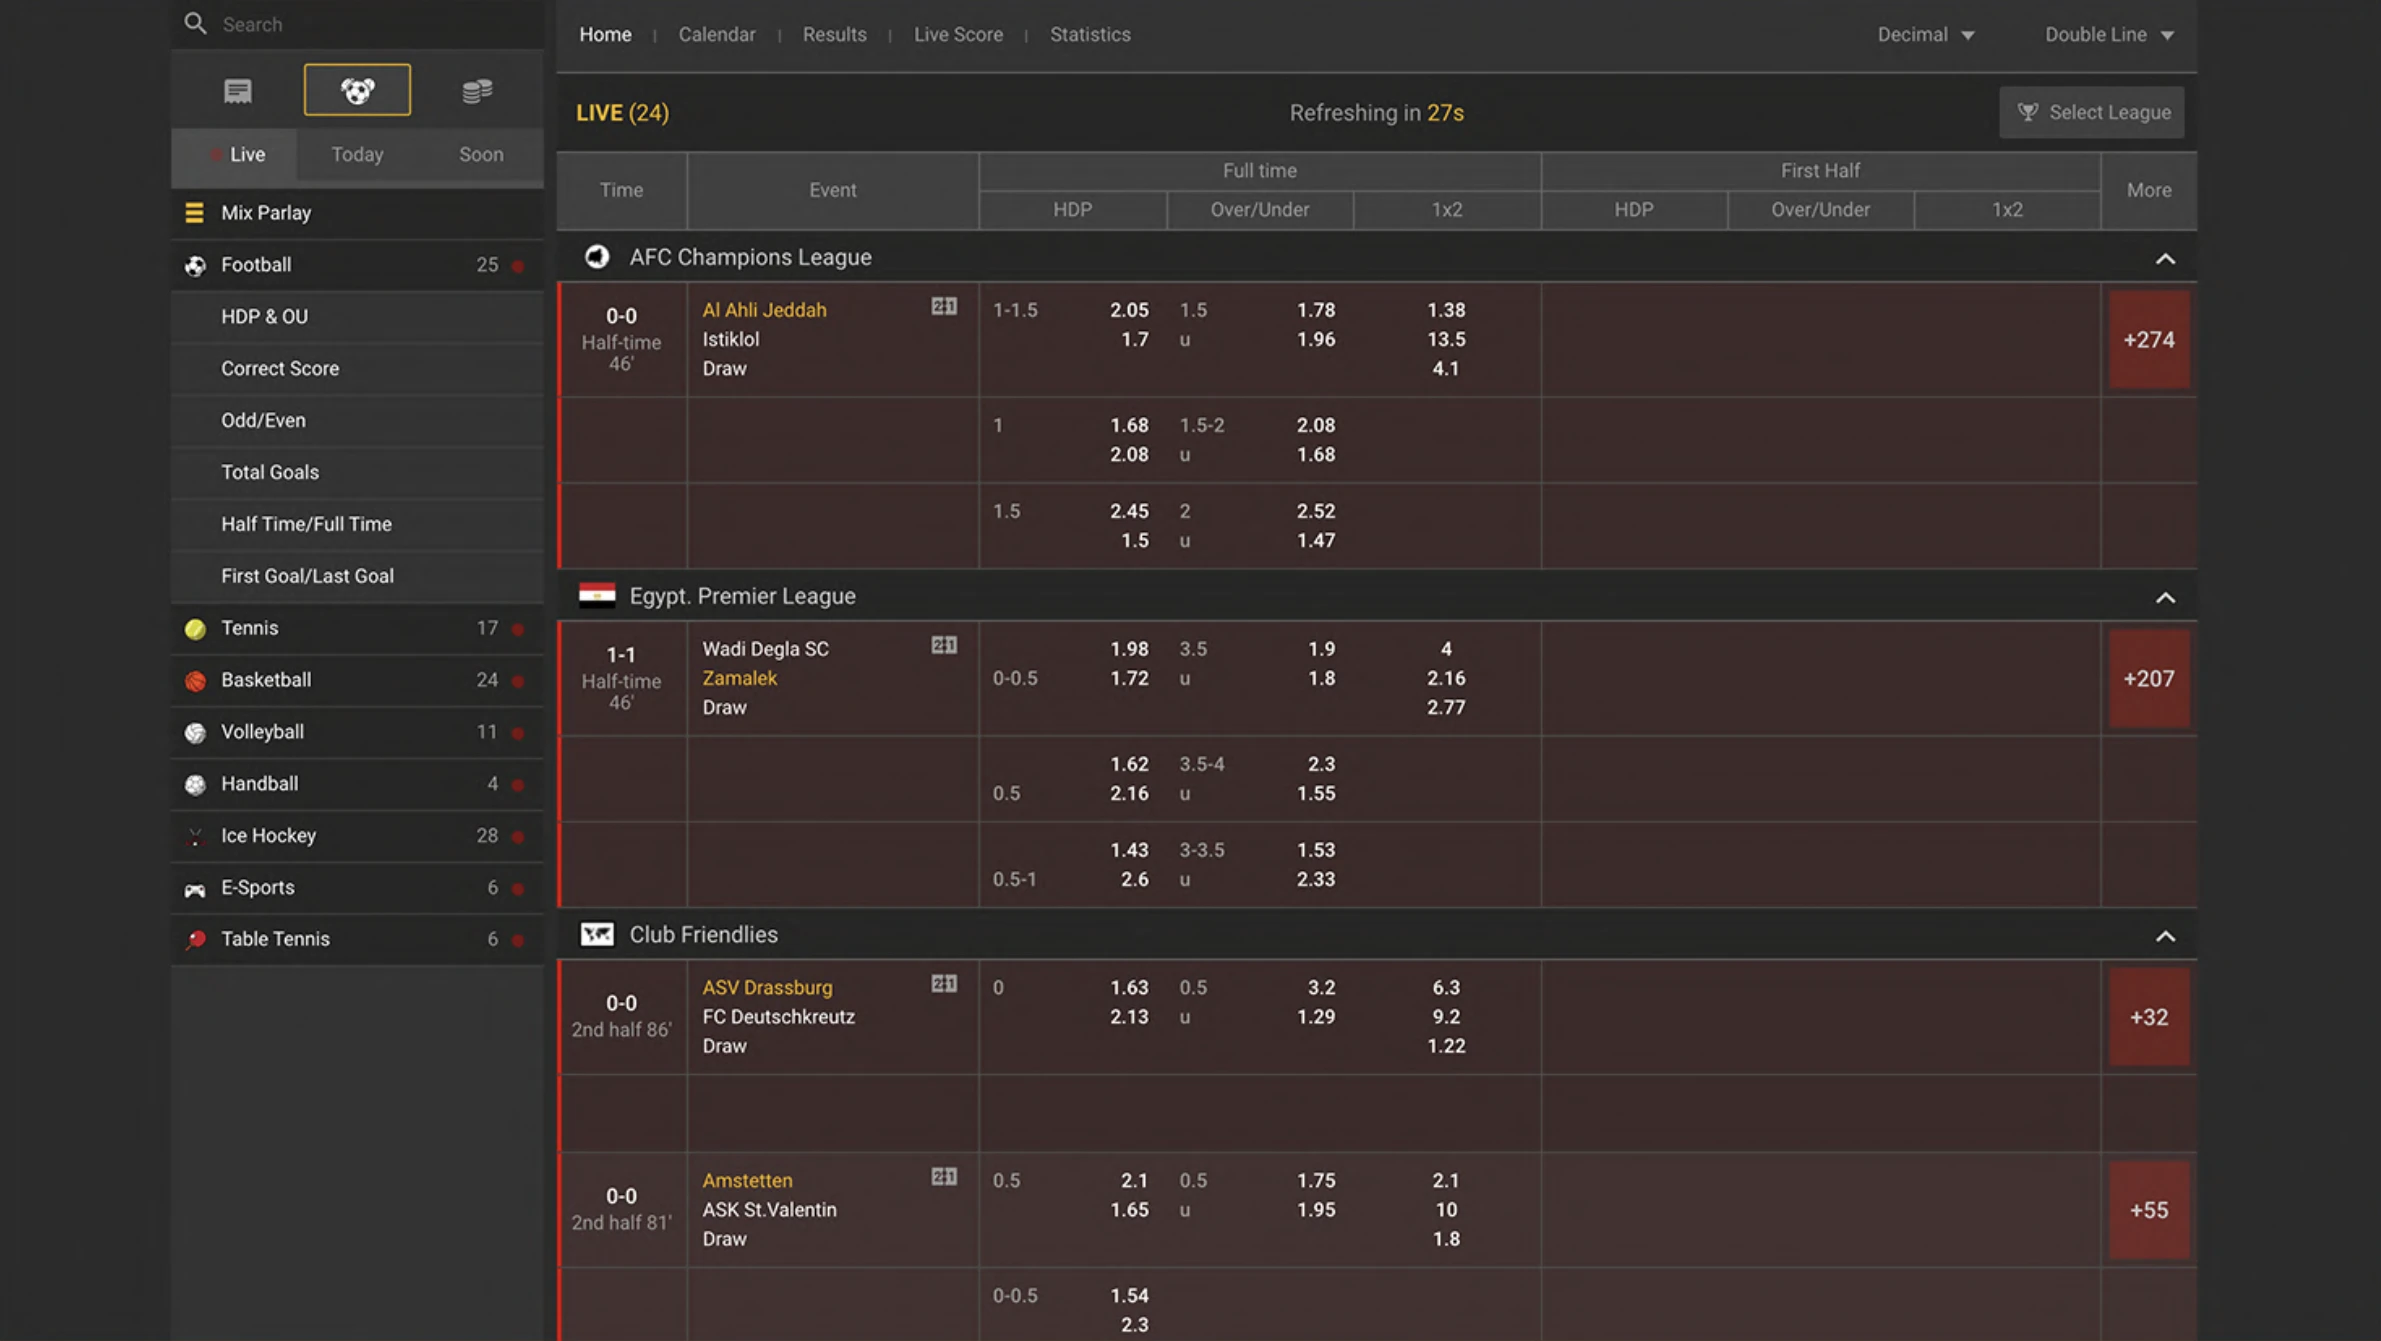Click the Handball icon in sidebar
The image size is (2381, 1341).
click(x=195, y=785)
